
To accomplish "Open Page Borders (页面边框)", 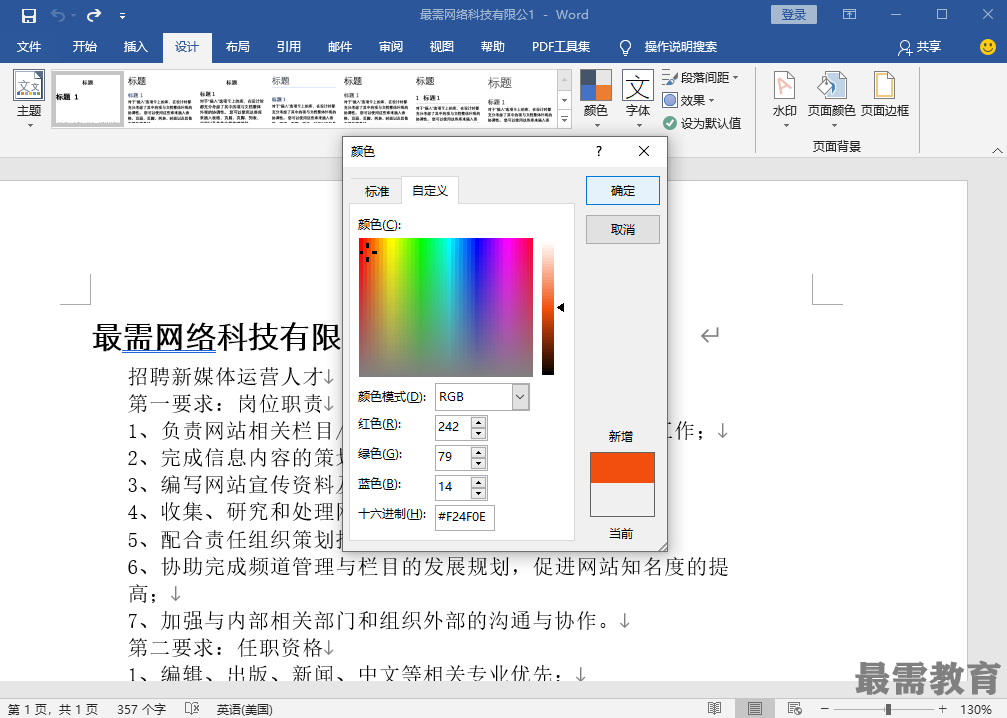I will pos(884,95).
